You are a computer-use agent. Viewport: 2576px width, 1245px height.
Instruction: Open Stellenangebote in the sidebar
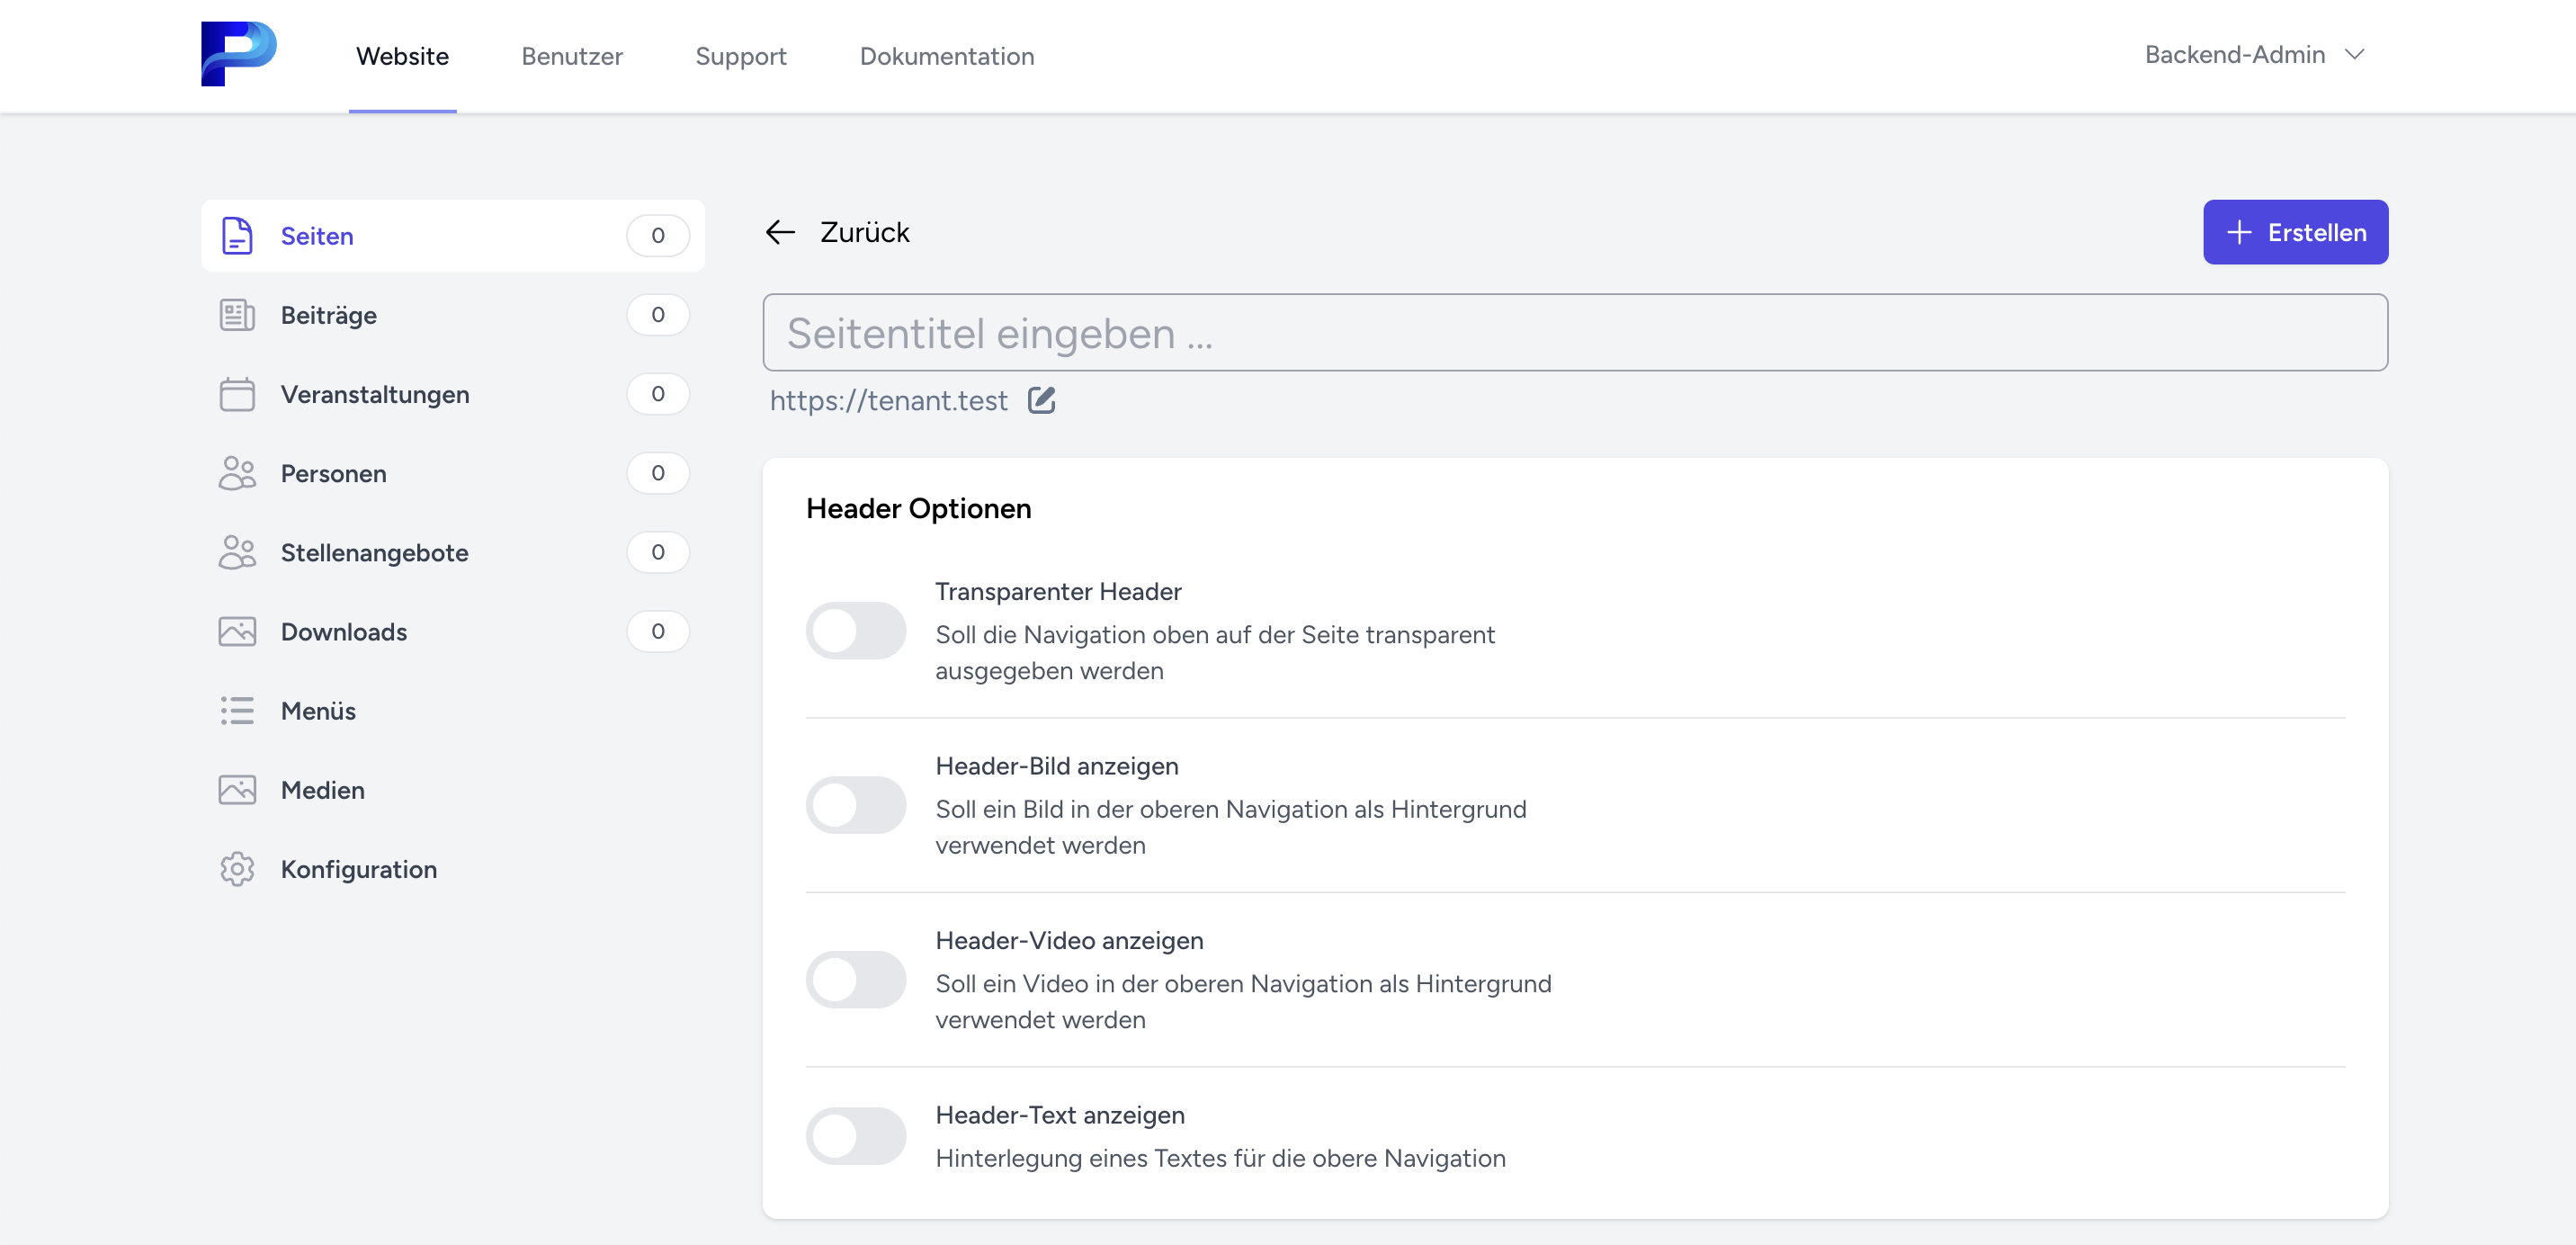[x=374, y=553]
